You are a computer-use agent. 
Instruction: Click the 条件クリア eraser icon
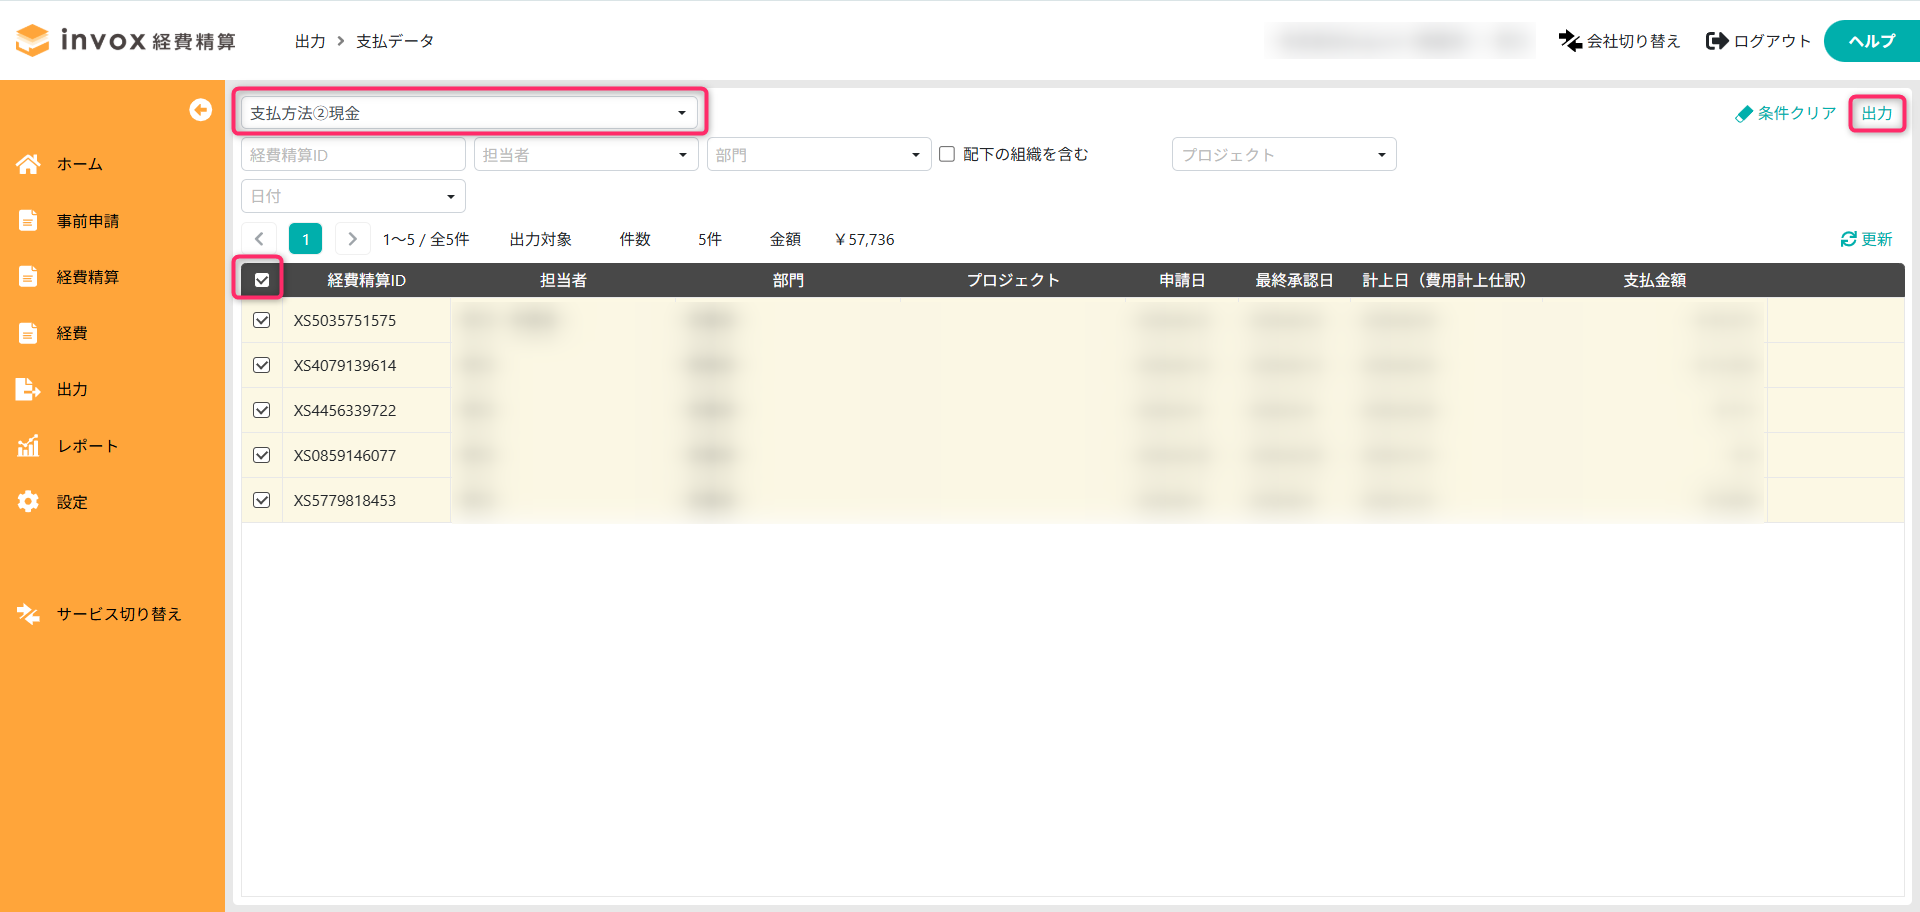[1744, 114]
